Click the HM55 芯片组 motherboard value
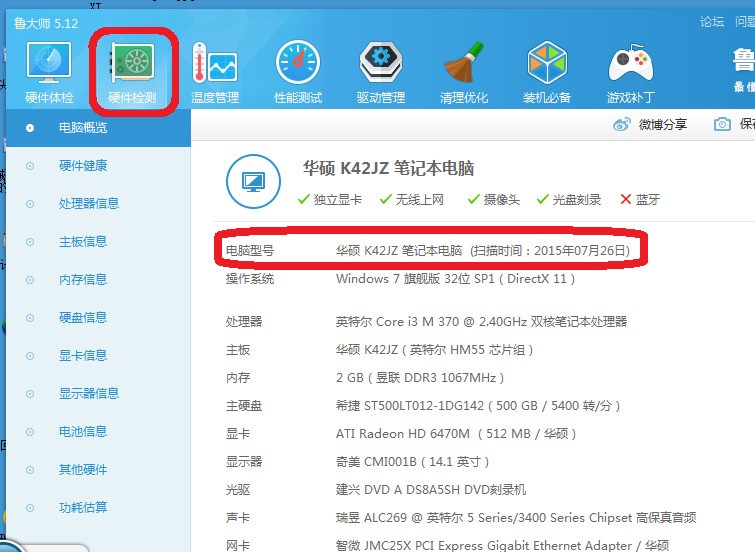 click(x=434, y=350)
